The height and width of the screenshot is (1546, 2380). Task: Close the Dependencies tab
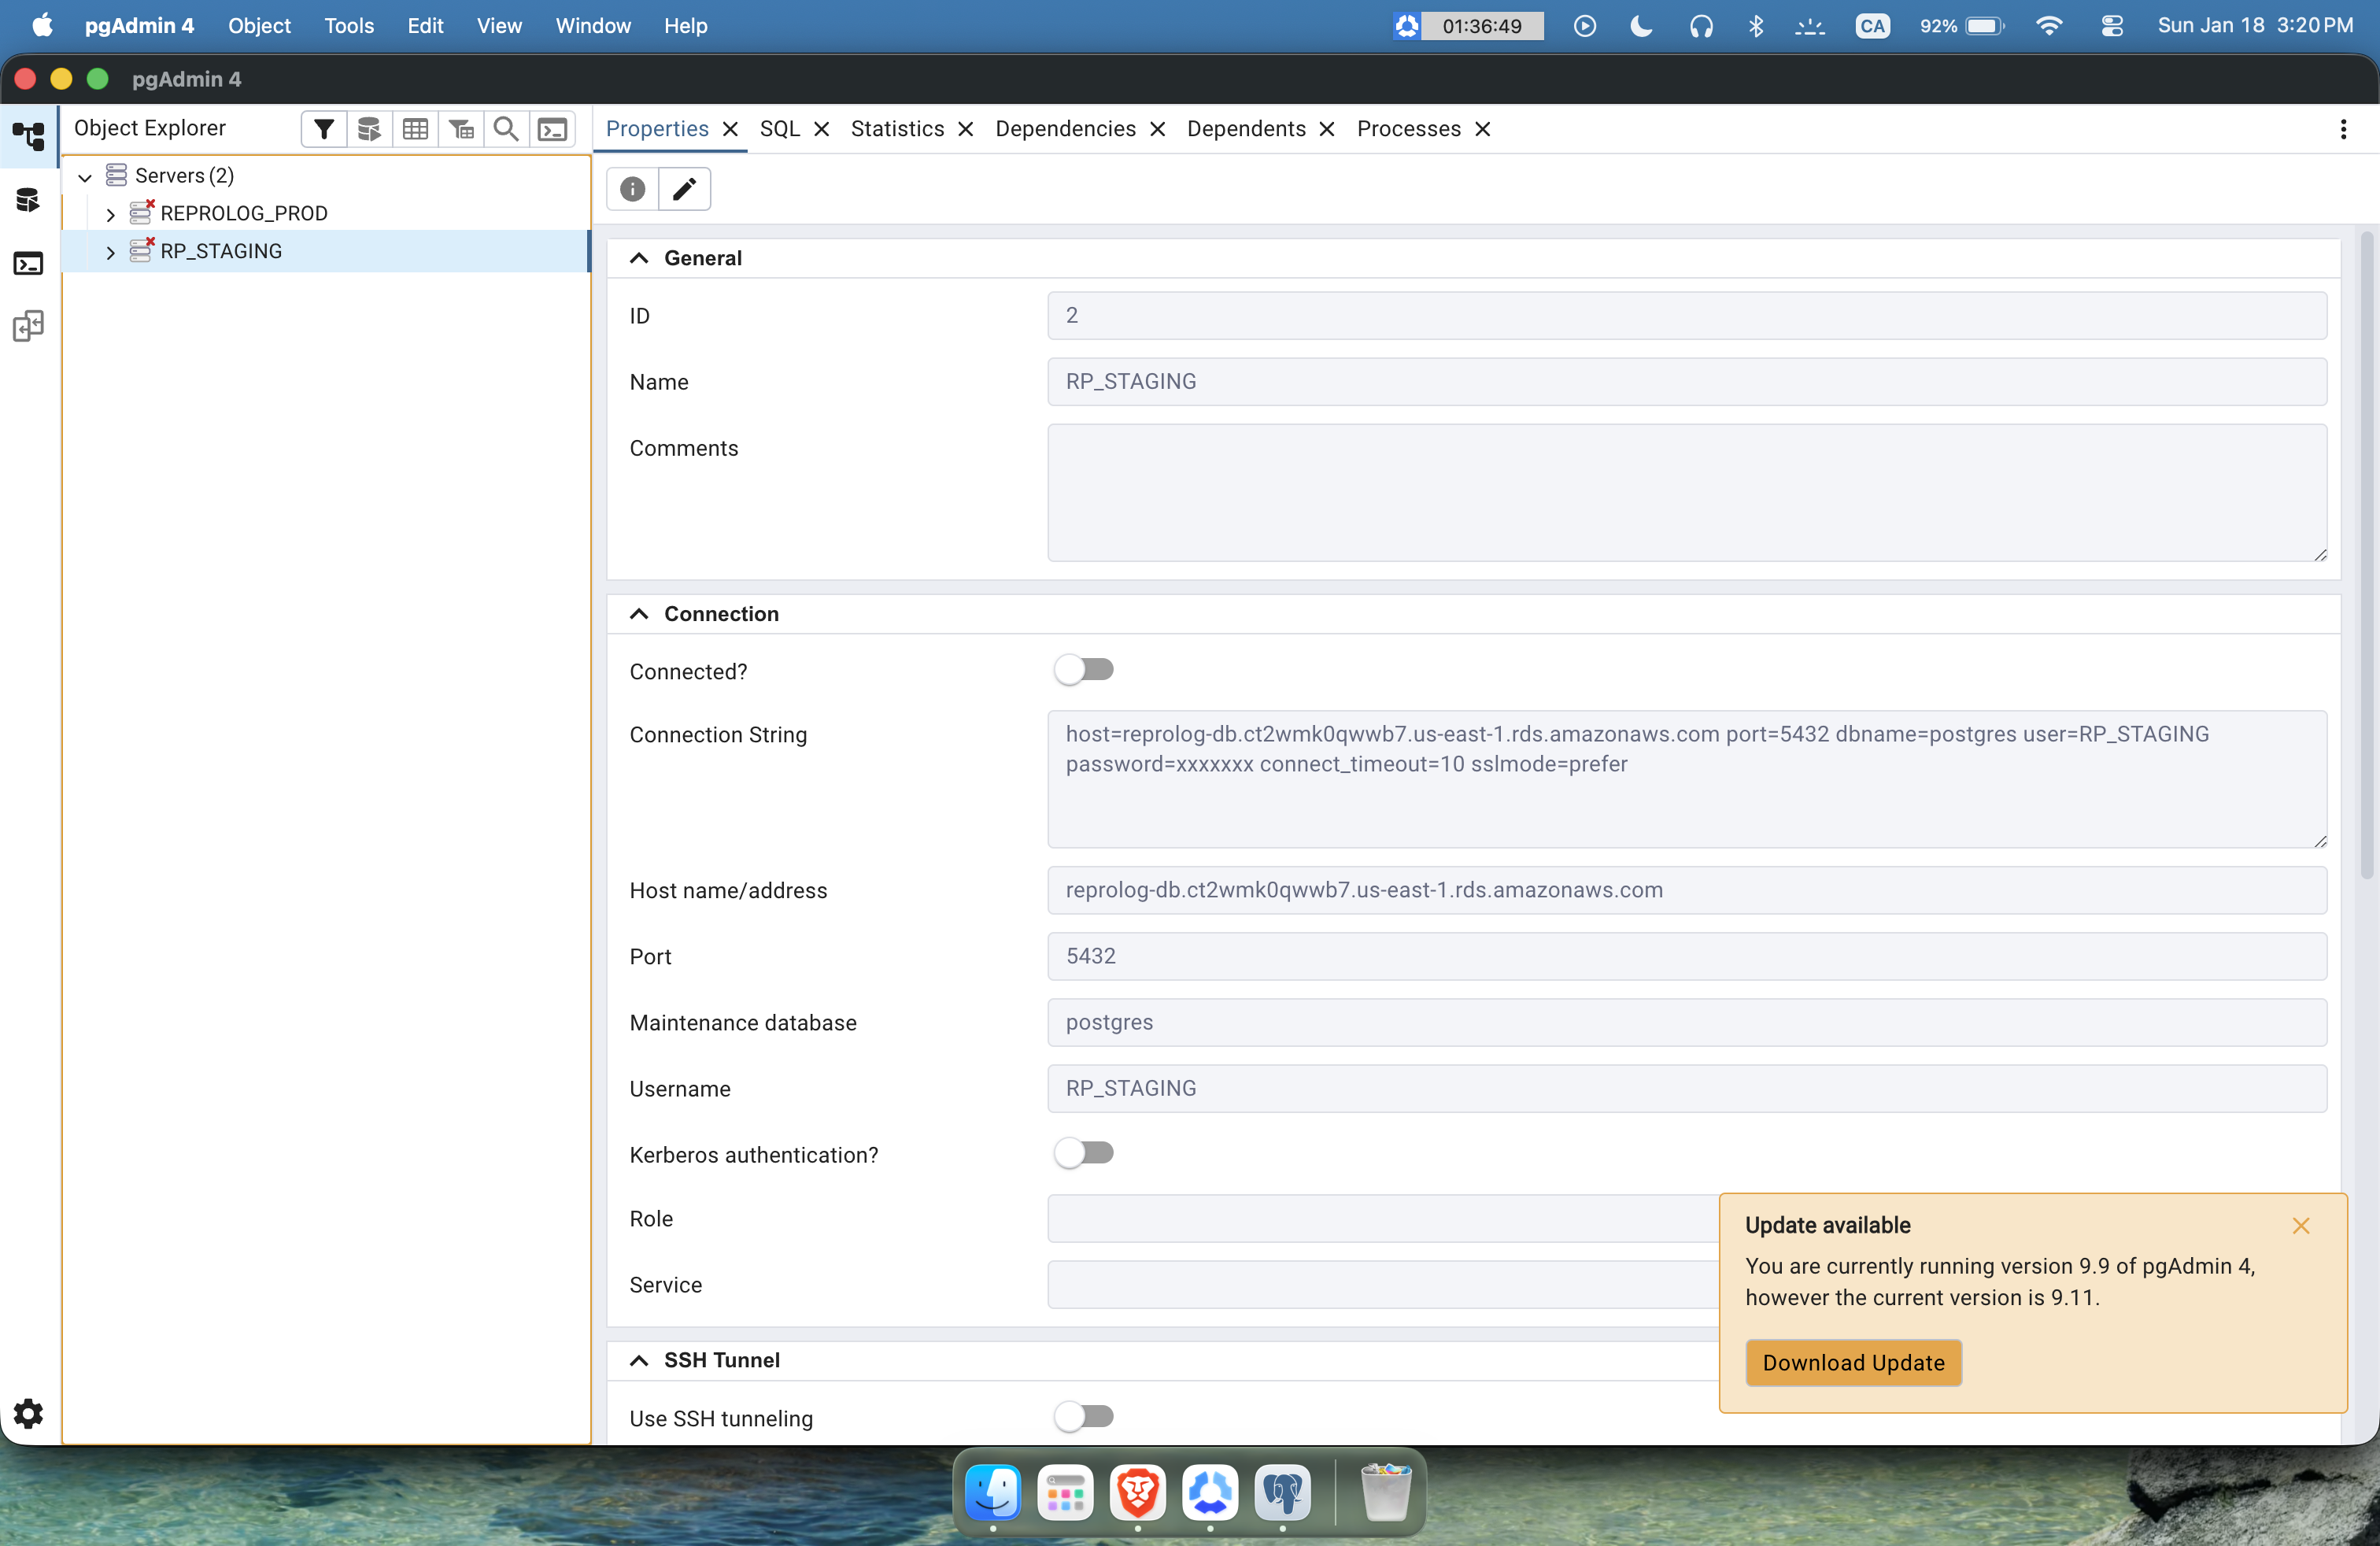pos(1158,129)
